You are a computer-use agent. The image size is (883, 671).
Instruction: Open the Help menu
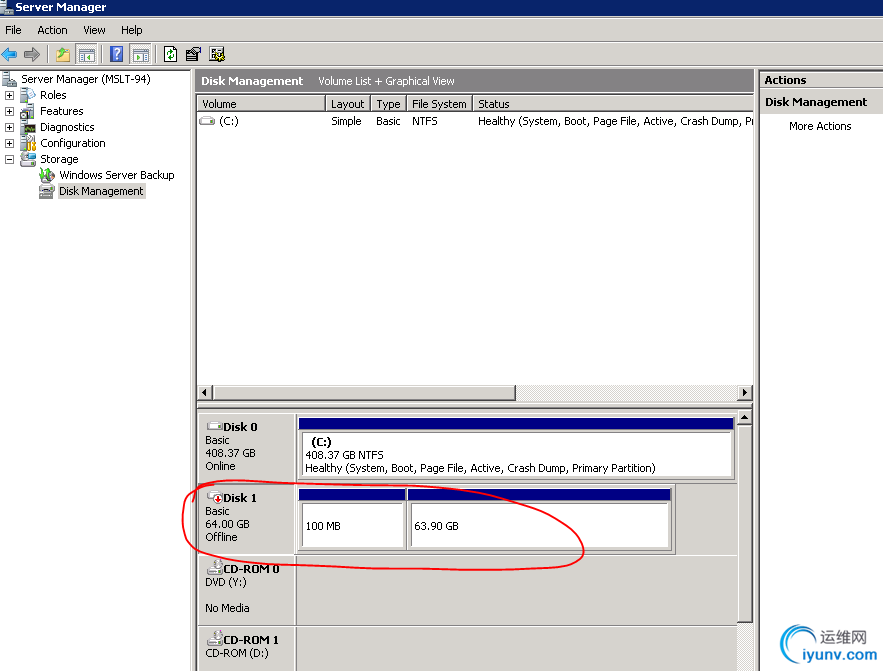(x=132, y=30)
